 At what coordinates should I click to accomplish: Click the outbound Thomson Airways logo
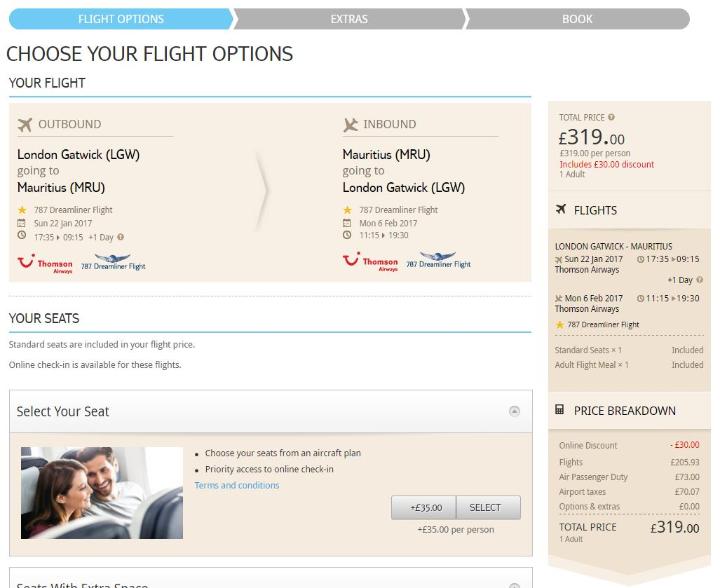click(45, 263)
